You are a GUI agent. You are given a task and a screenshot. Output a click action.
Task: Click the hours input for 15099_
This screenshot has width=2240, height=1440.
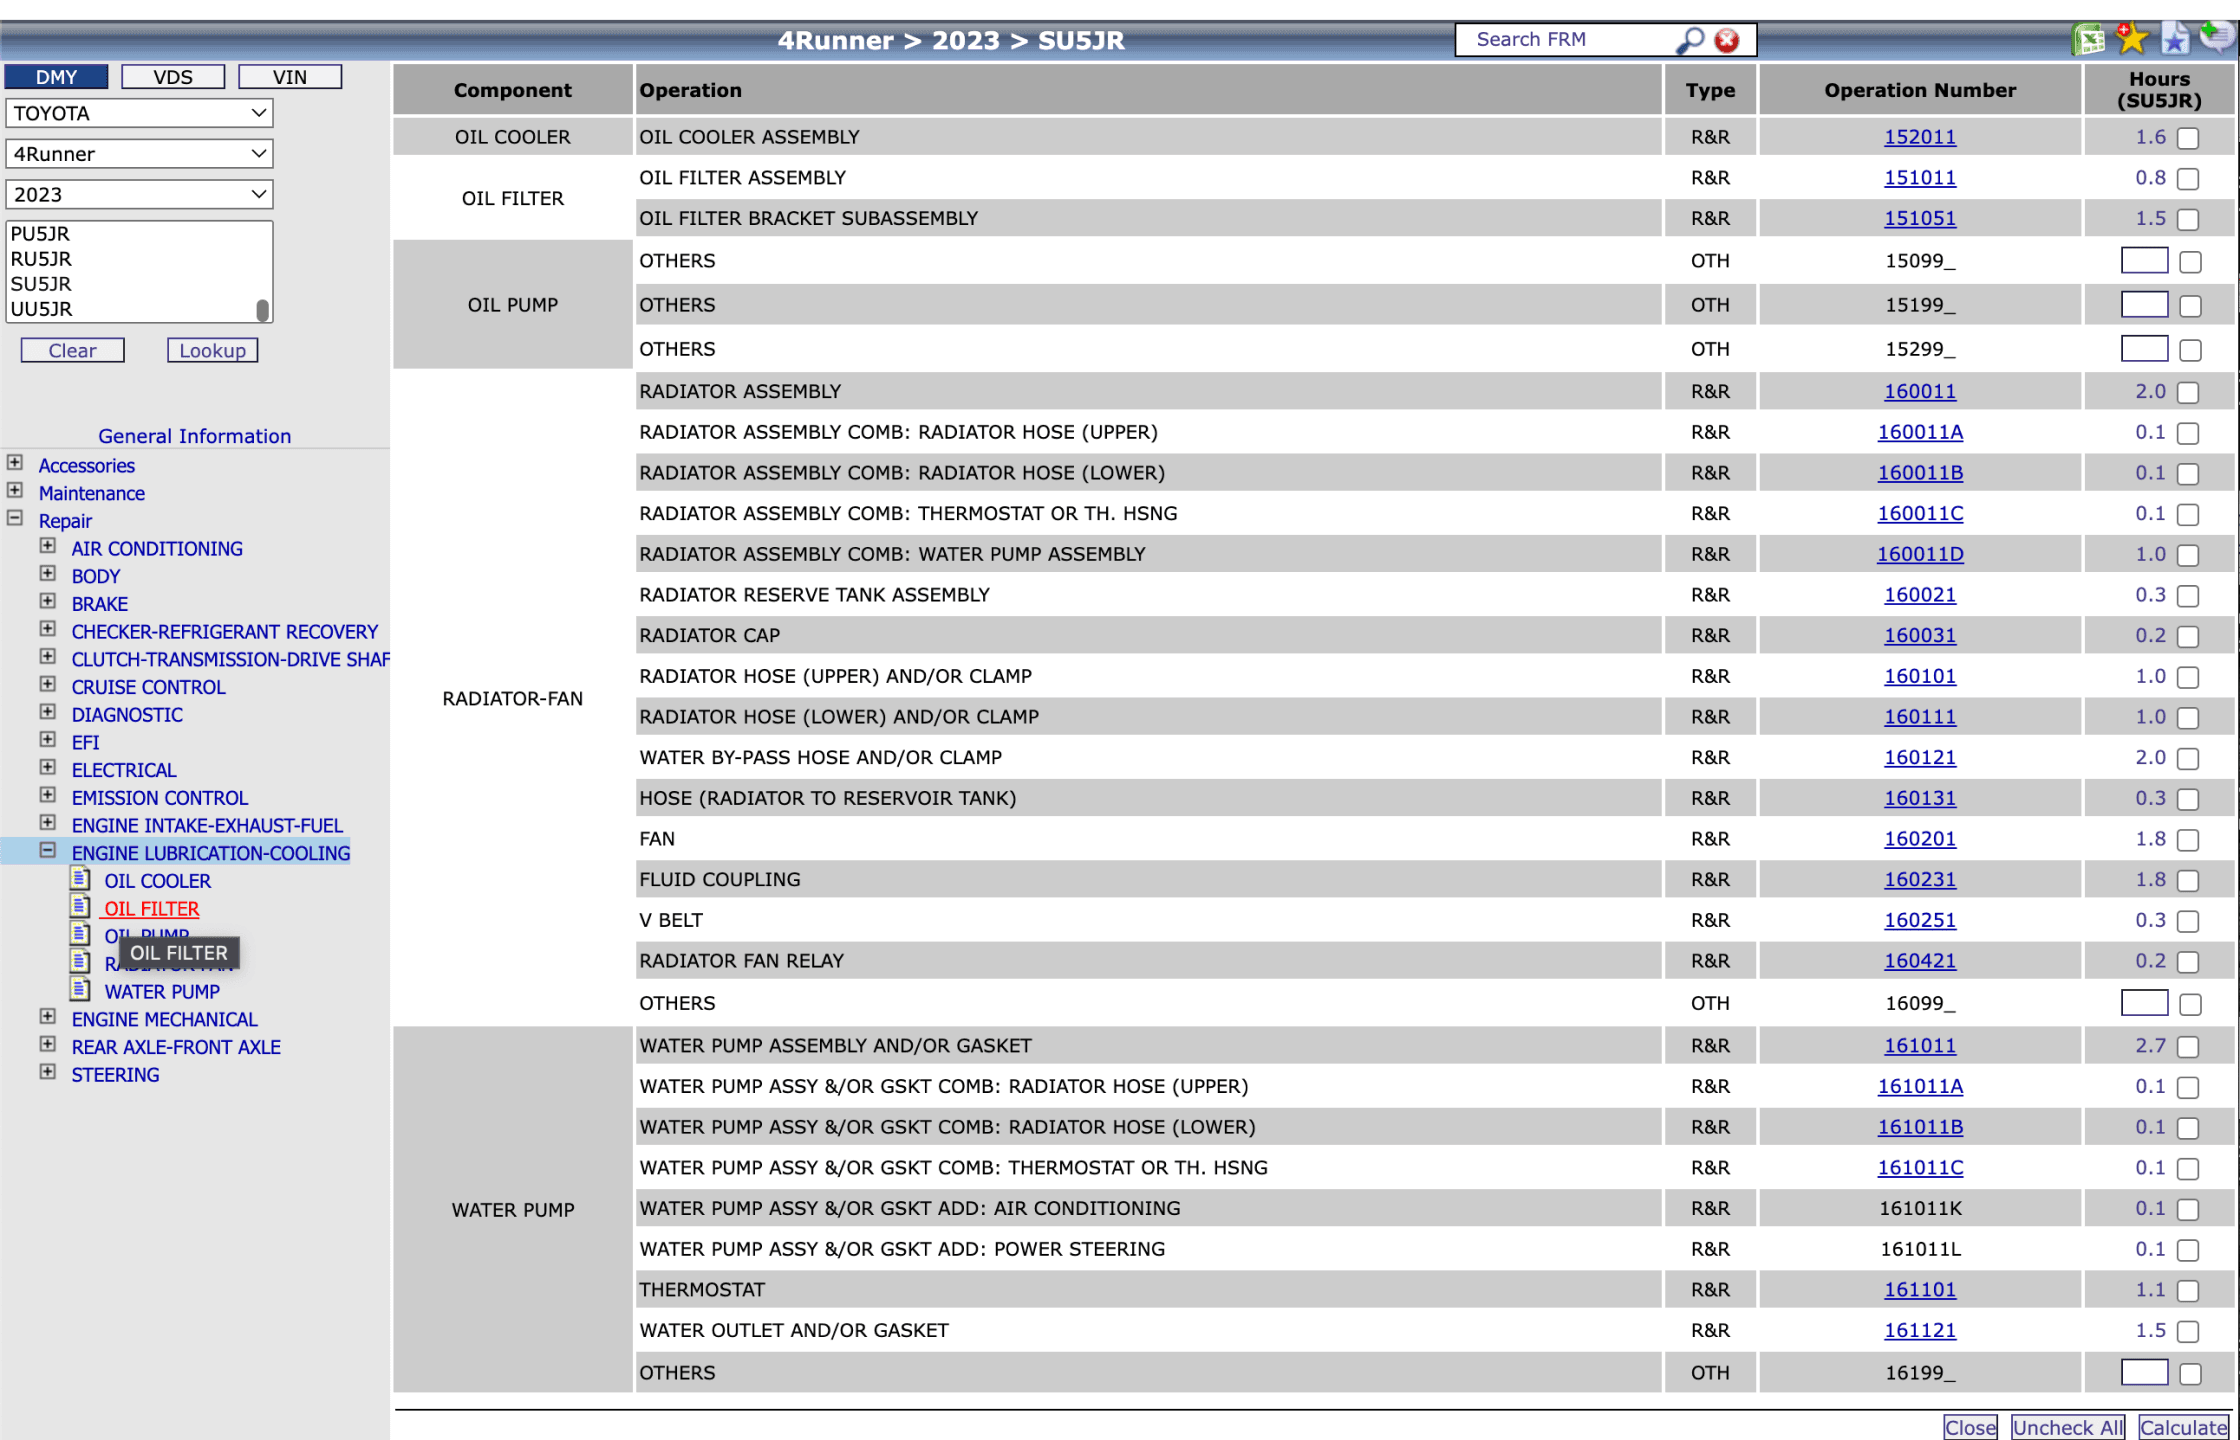2143,261
